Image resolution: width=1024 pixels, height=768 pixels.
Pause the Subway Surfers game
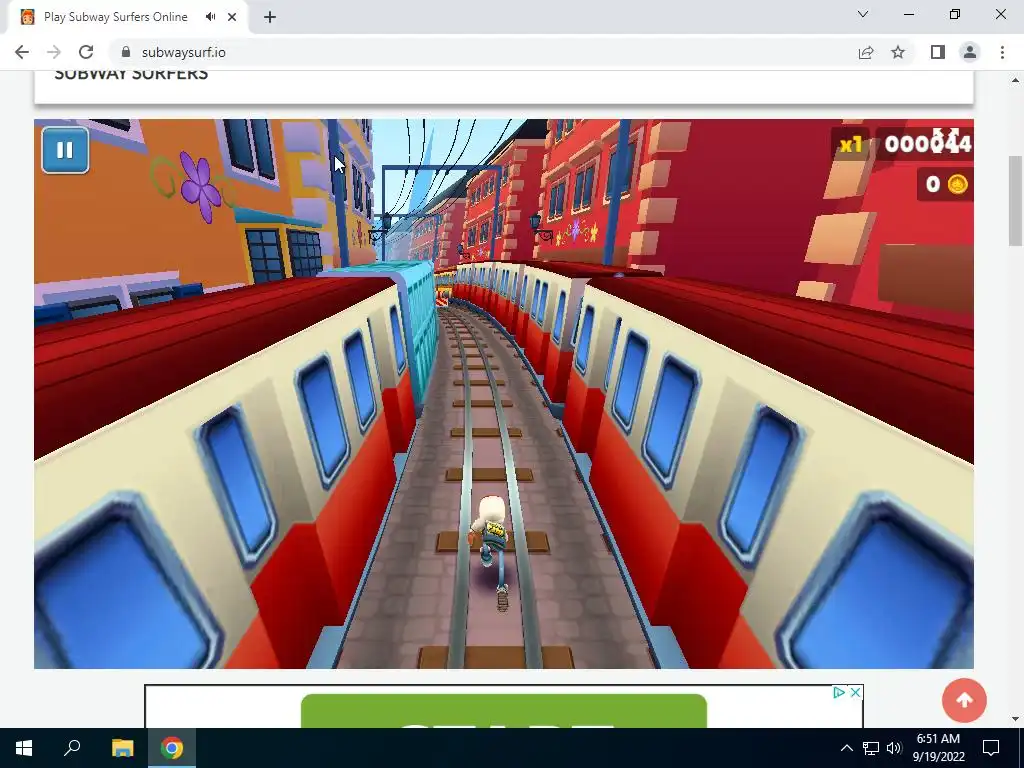tap(65, 150)
